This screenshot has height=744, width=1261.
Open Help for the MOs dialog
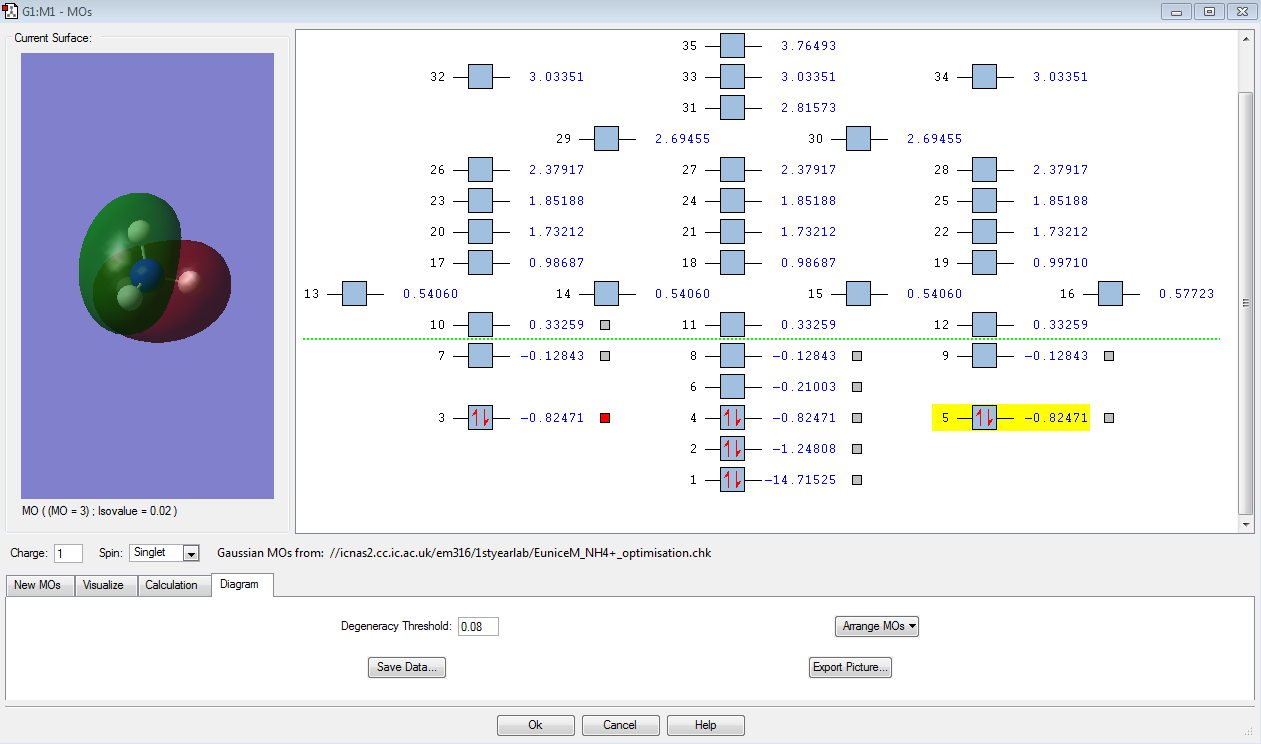(706, 725)
